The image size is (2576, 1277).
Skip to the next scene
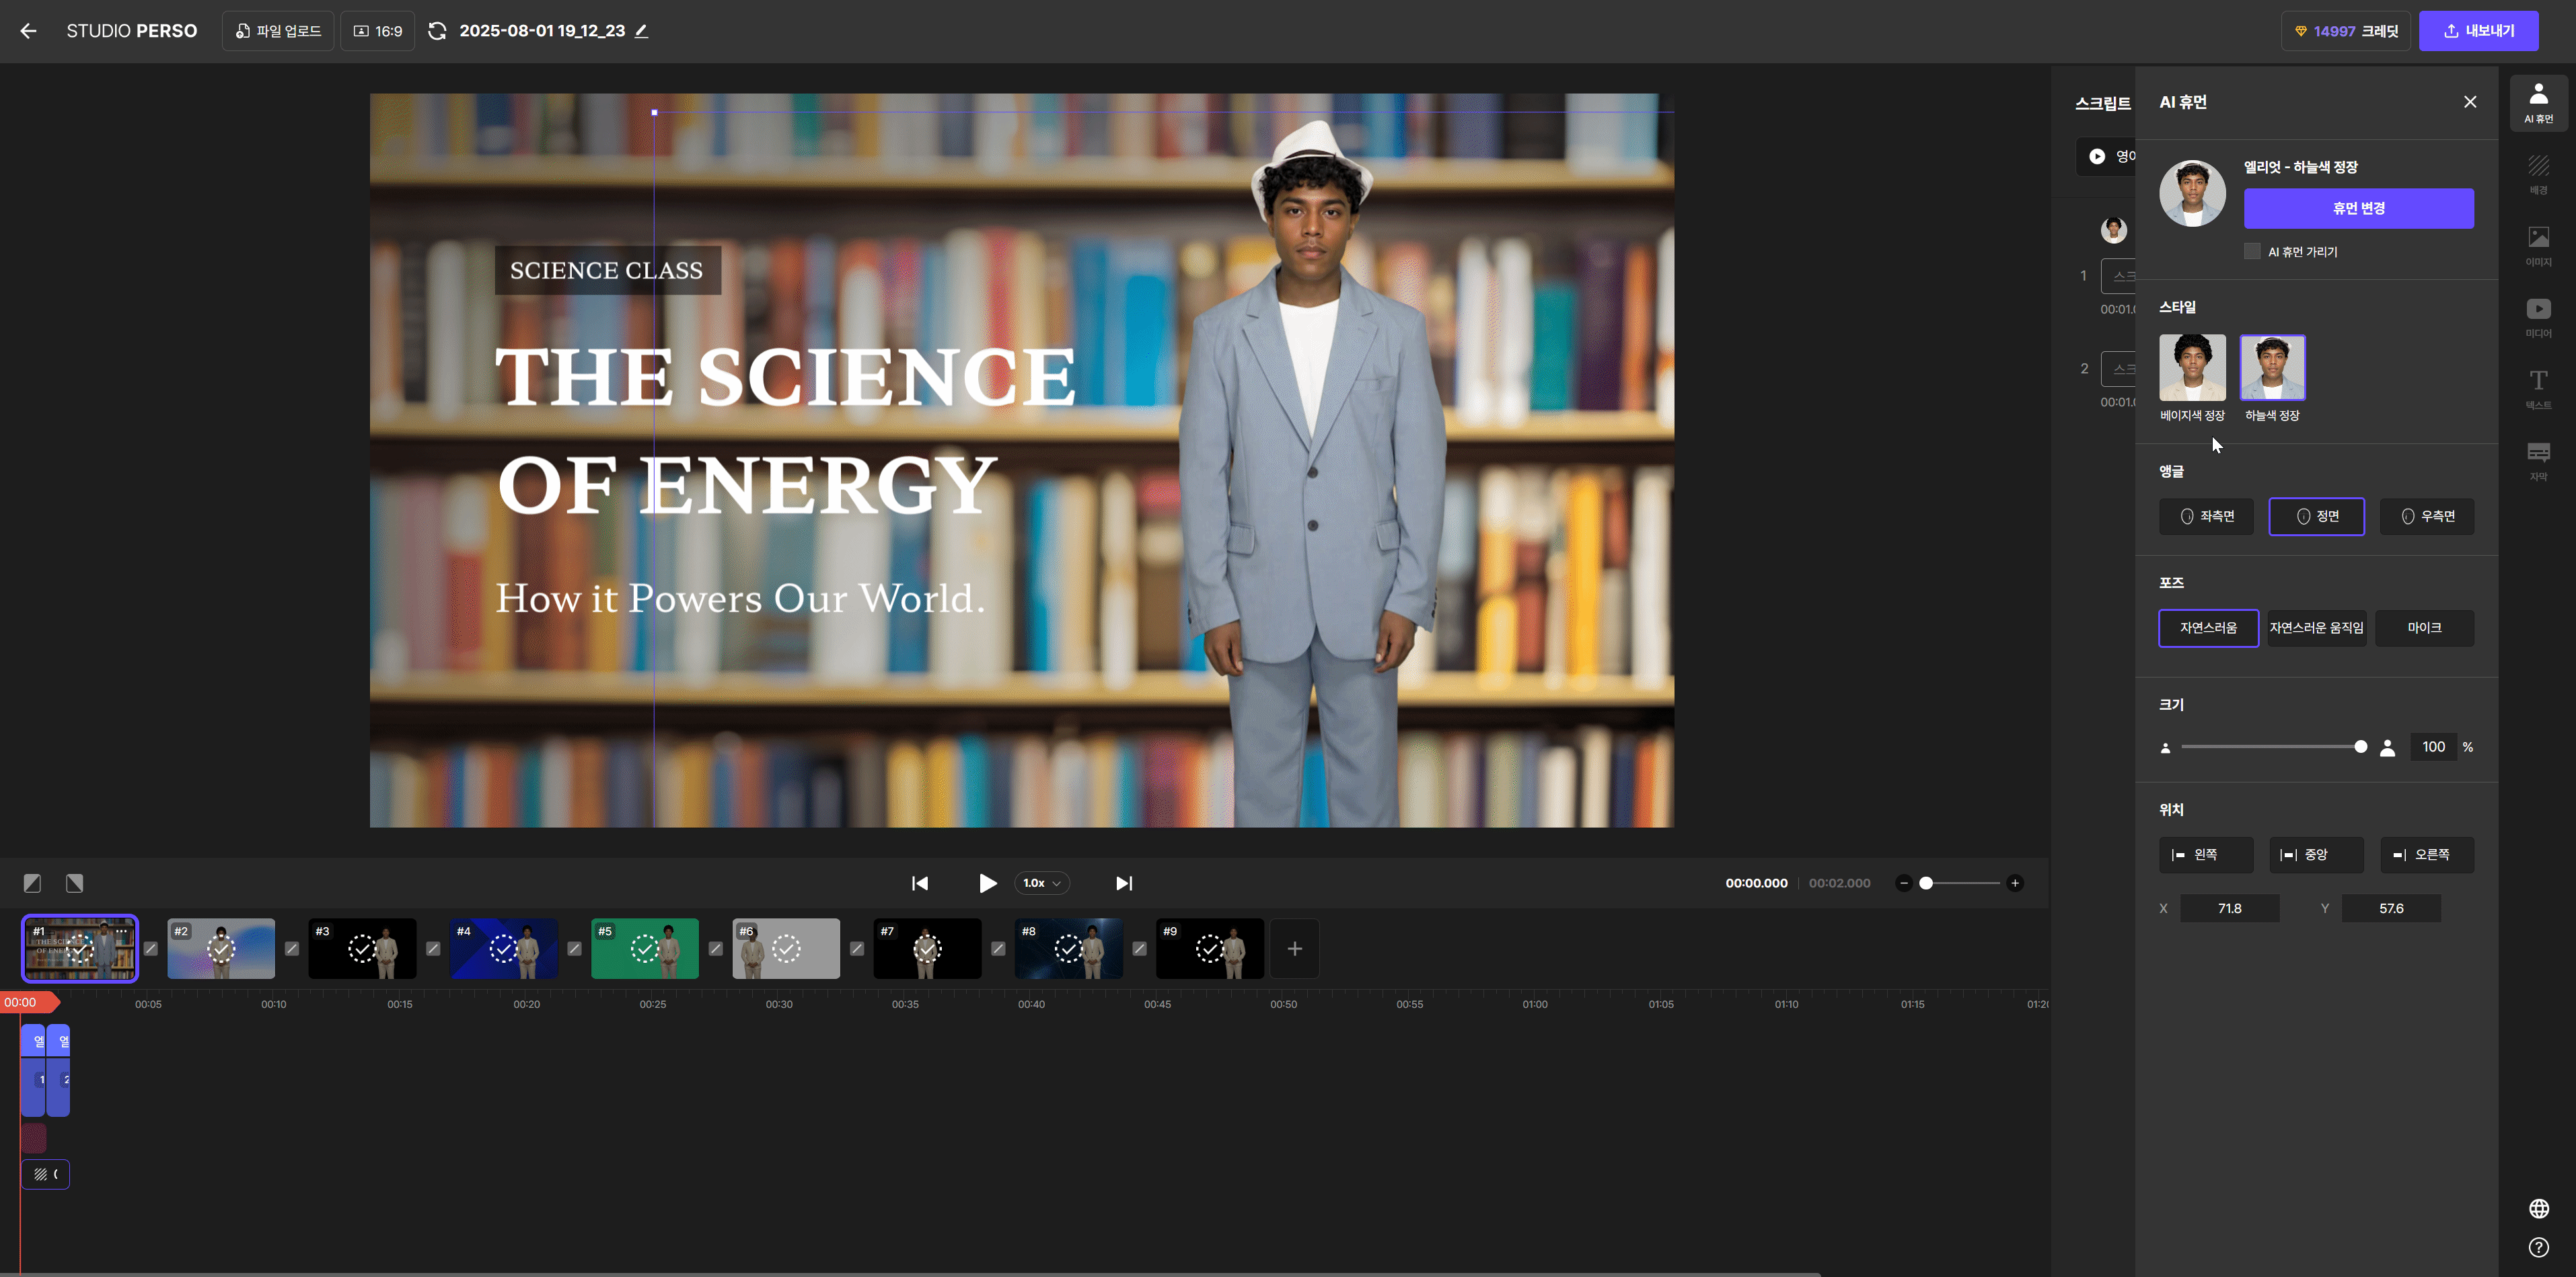(1123, 883)
